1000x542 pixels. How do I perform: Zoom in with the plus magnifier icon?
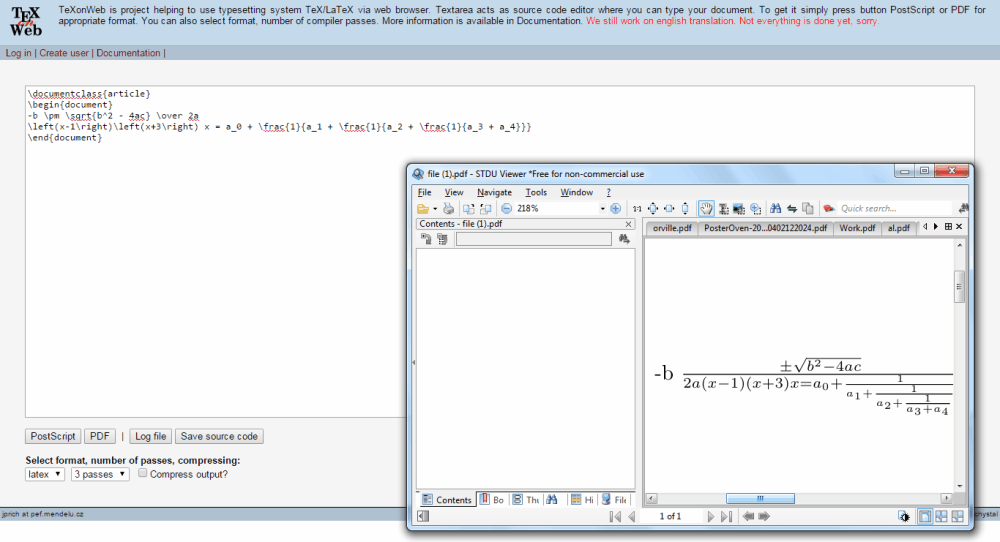(615, 209)
